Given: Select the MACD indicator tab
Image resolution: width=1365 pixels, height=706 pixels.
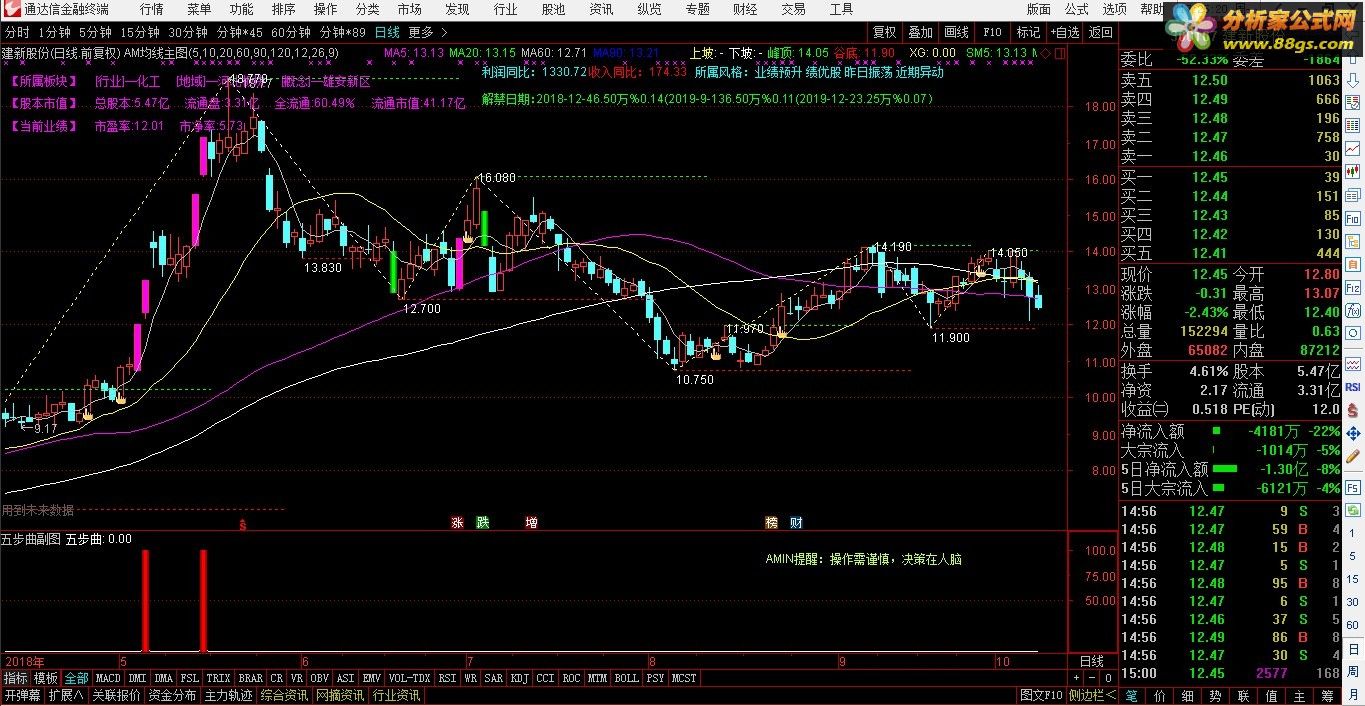Looking at the screenshot, I should click(x=108, y=678).
